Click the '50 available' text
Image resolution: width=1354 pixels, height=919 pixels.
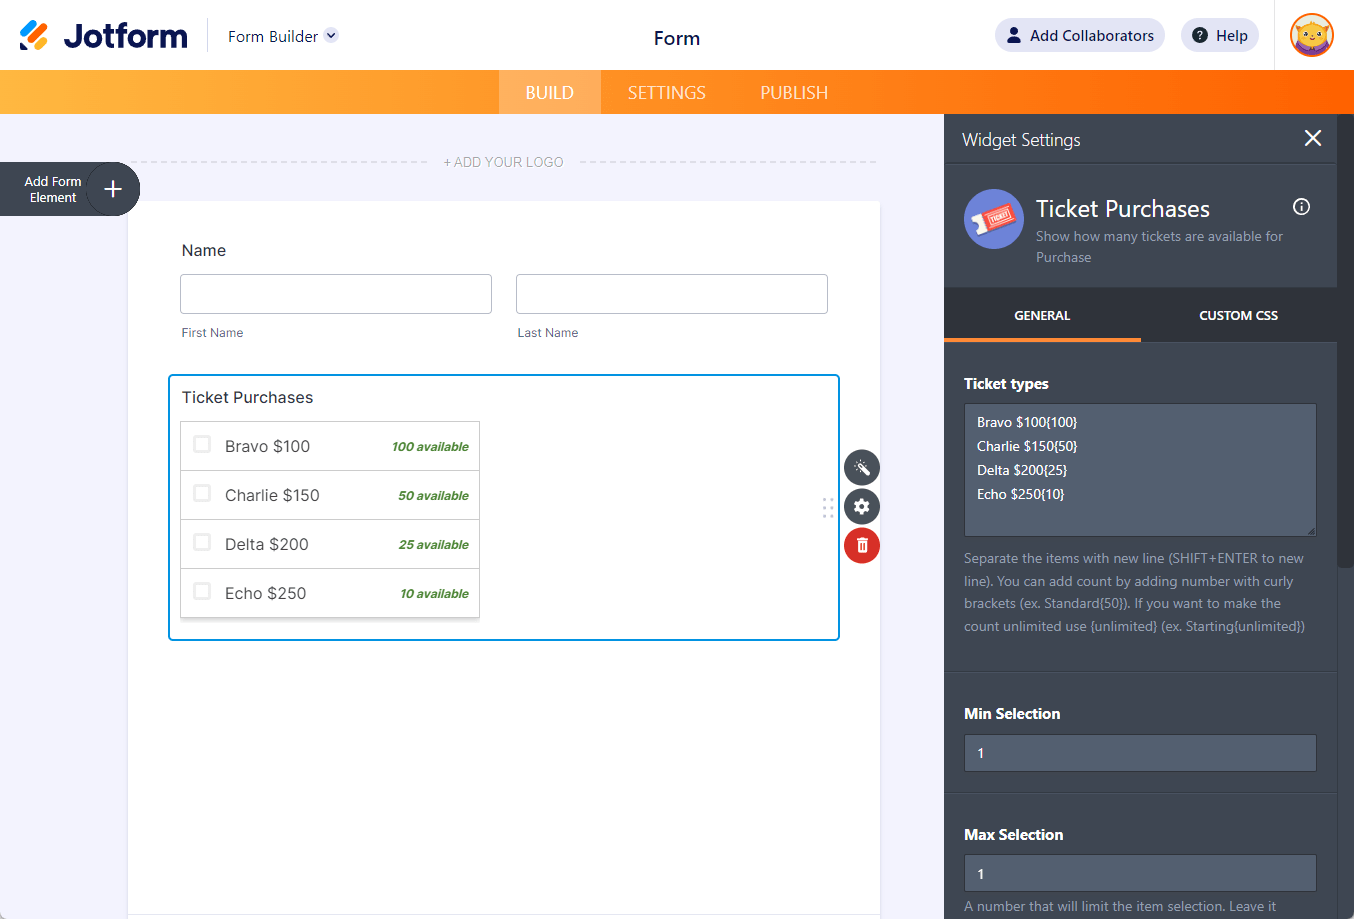(x=433, y=496)
